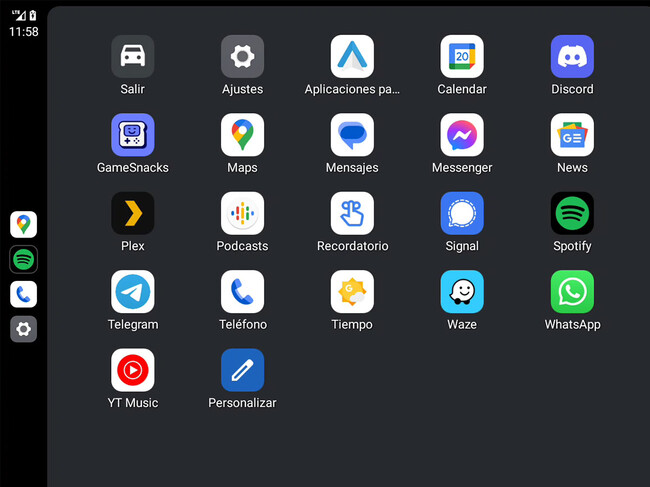Open the Aplicaciones pa... Android Auto icon
This screenshot has height=487, width=650.
[352, 56]
